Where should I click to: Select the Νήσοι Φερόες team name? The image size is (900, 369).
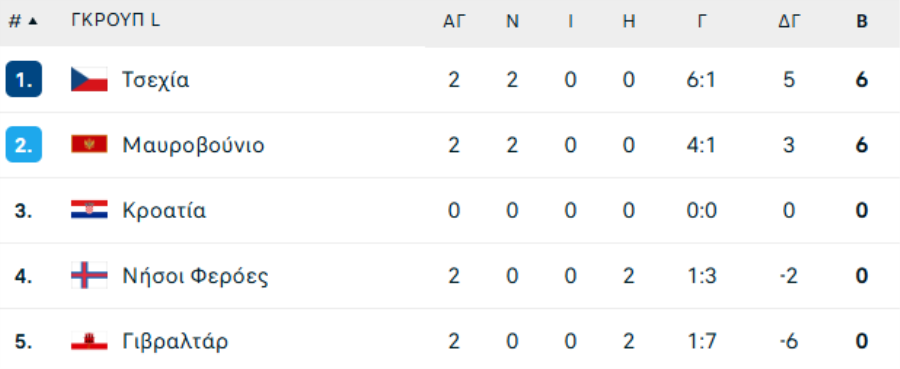[195, 276]
